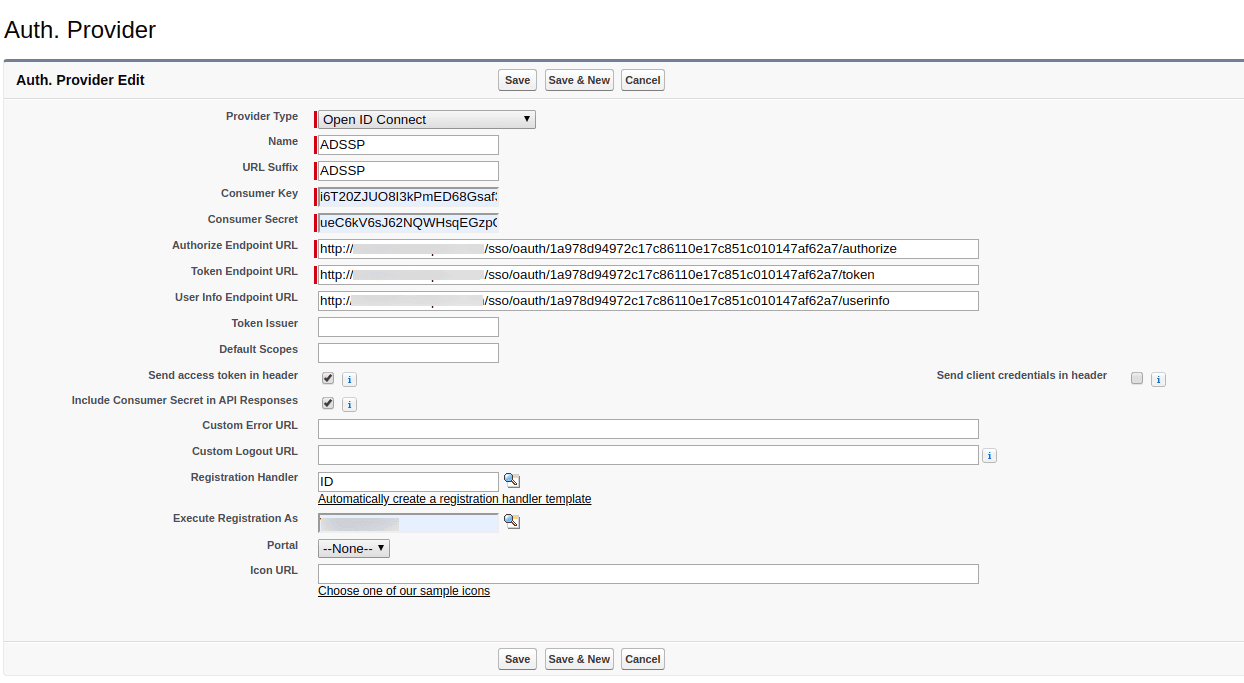Open the Execute Registration As lookup
Screen dimensions: 1244x683
click(x=511, y=521)
